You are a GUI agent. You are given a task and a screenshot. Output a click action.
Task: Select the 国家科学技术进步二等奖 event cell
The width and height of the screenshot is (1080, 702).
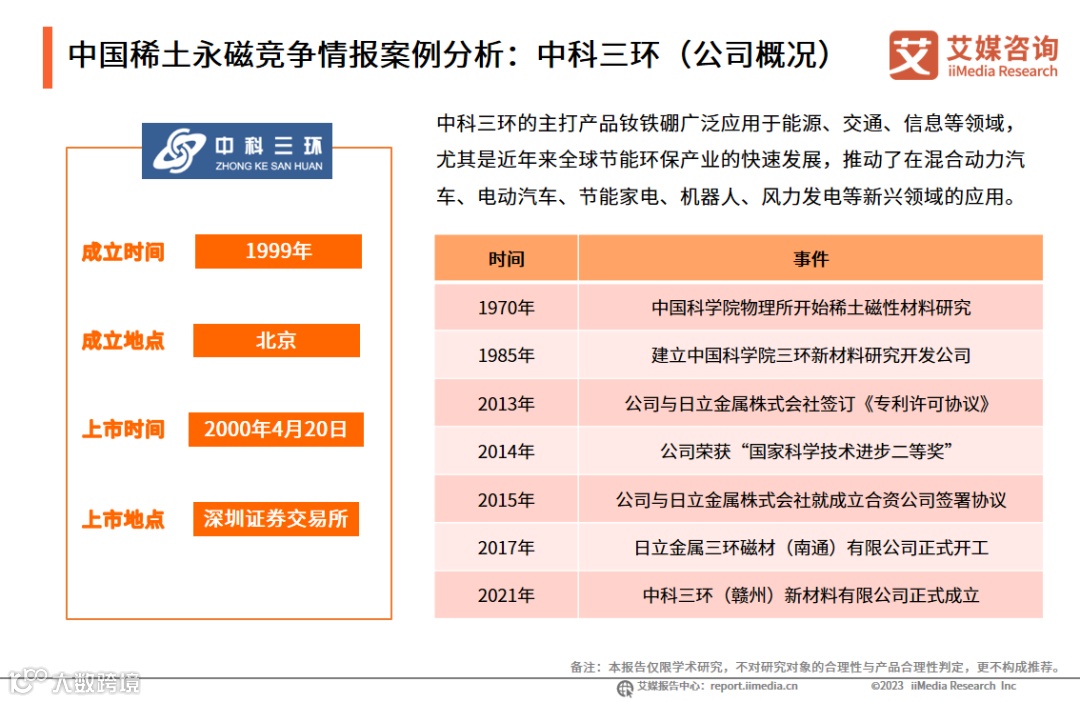[811, 451]
